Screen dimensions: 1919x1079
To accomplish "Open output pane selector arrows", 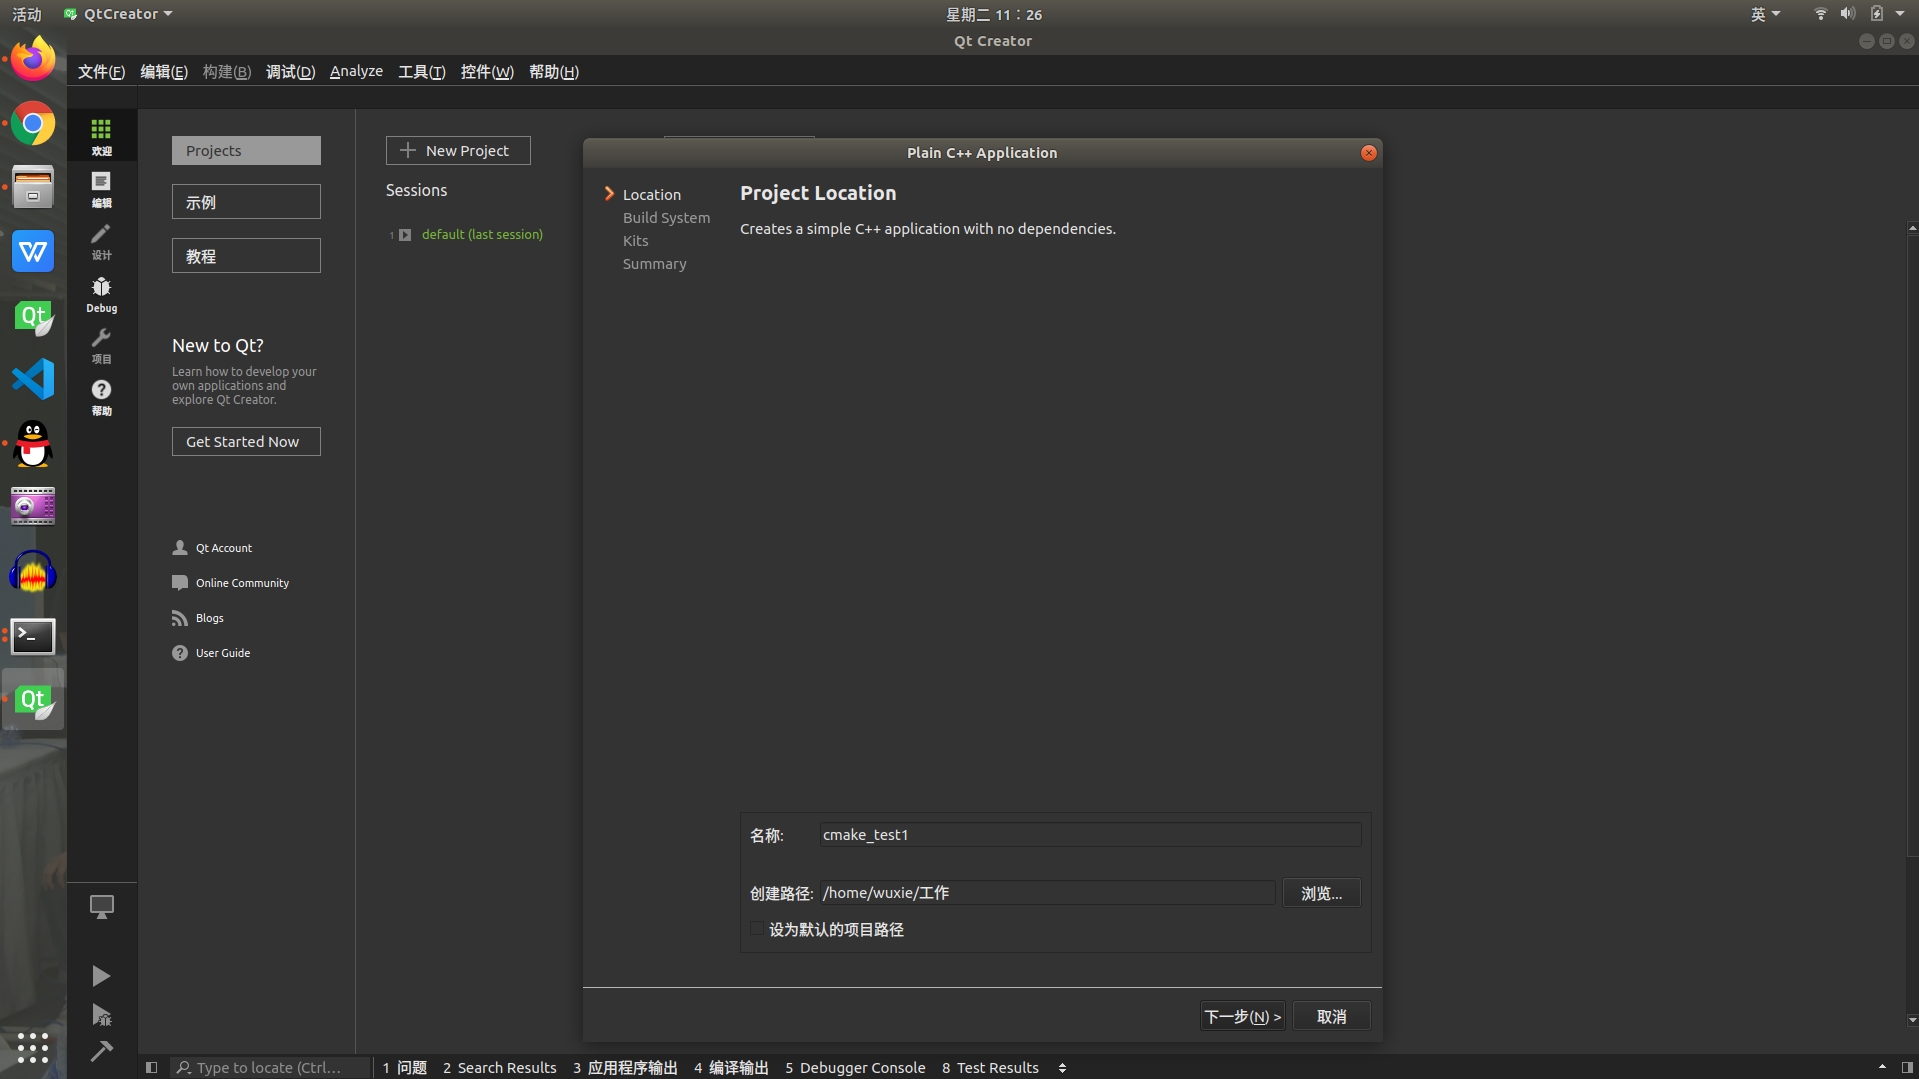I will coord(1062,1067).
